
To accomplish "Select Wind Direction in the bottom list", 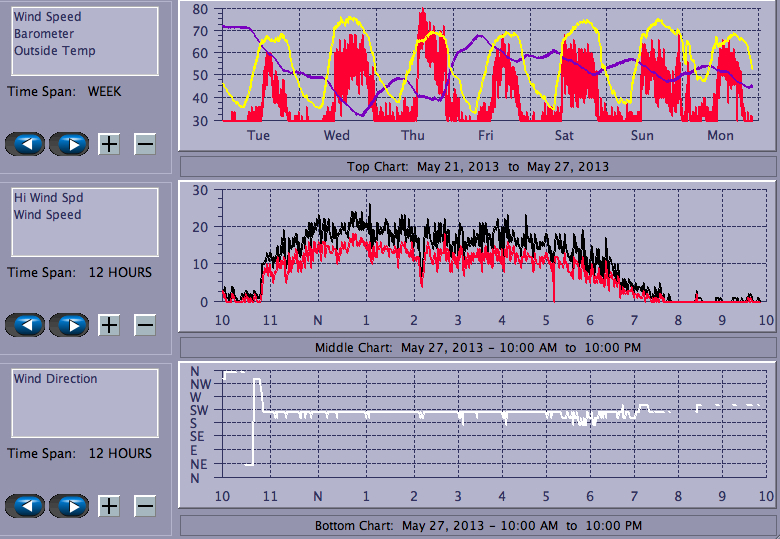I will [55, 379].
